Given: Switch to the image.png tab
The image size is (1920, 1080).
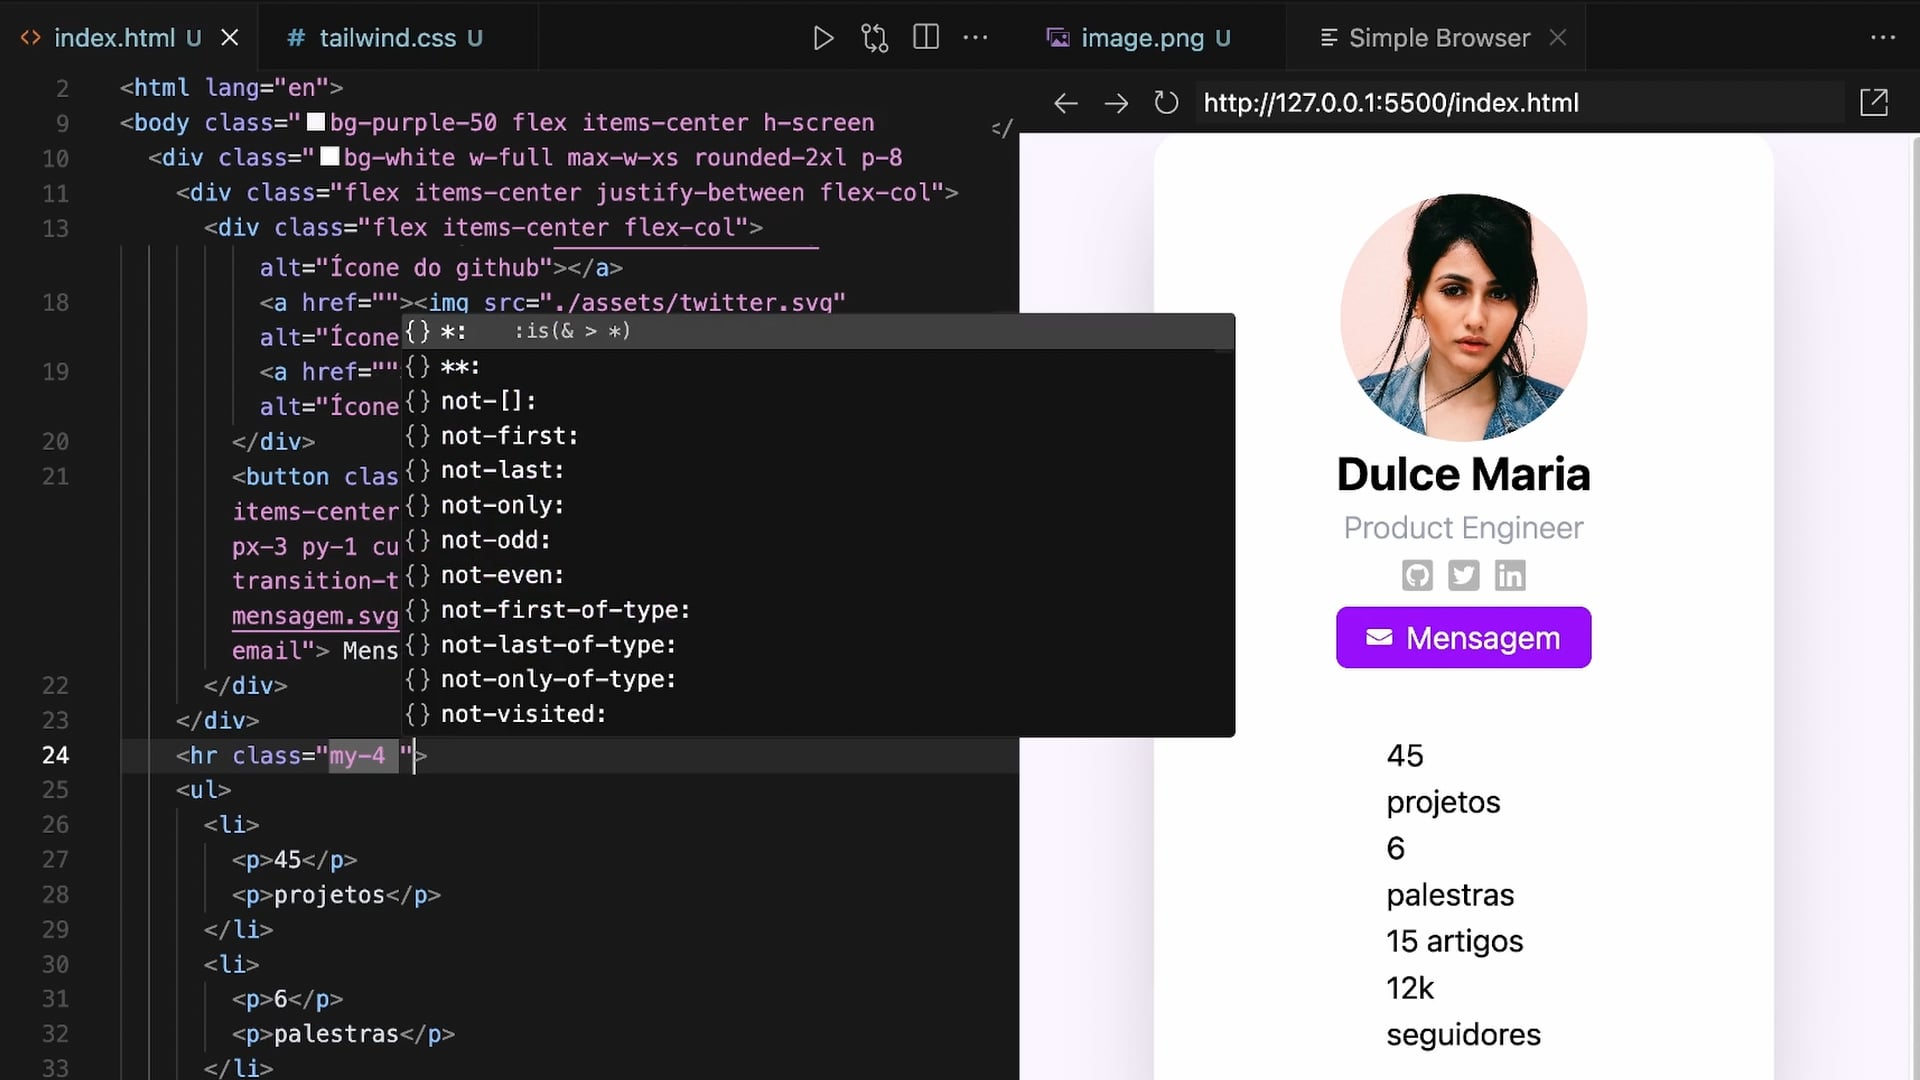Looking at the screenshot, I should pyautogui.click(x=1141, y=38).
